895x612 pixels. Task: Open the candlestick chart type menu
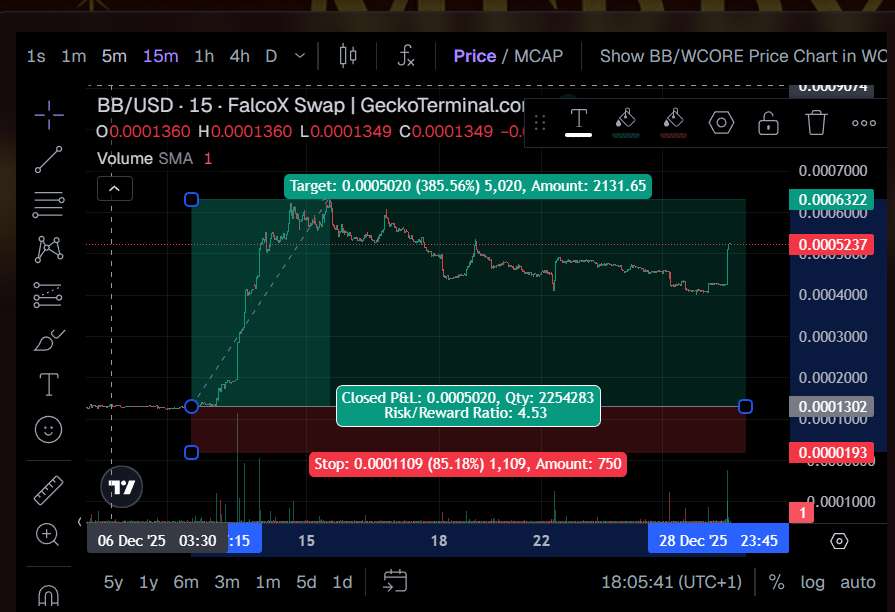[348, 56]
